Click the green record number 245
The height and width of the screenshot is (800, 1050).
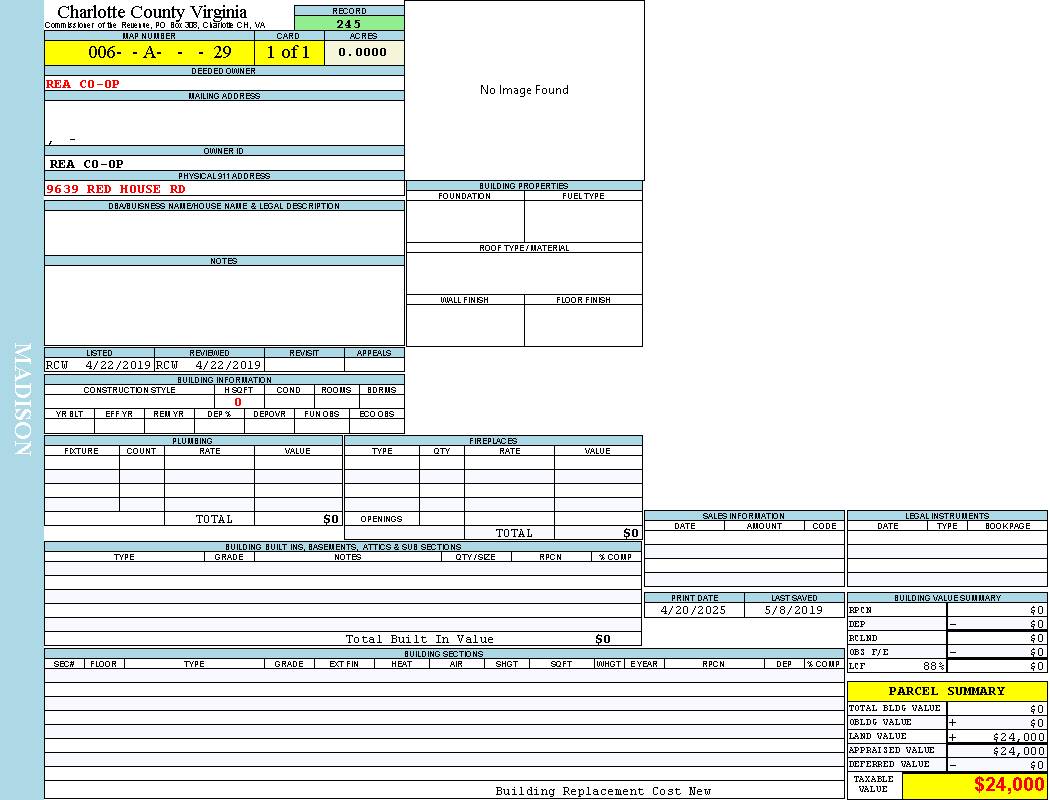[349, 24]
